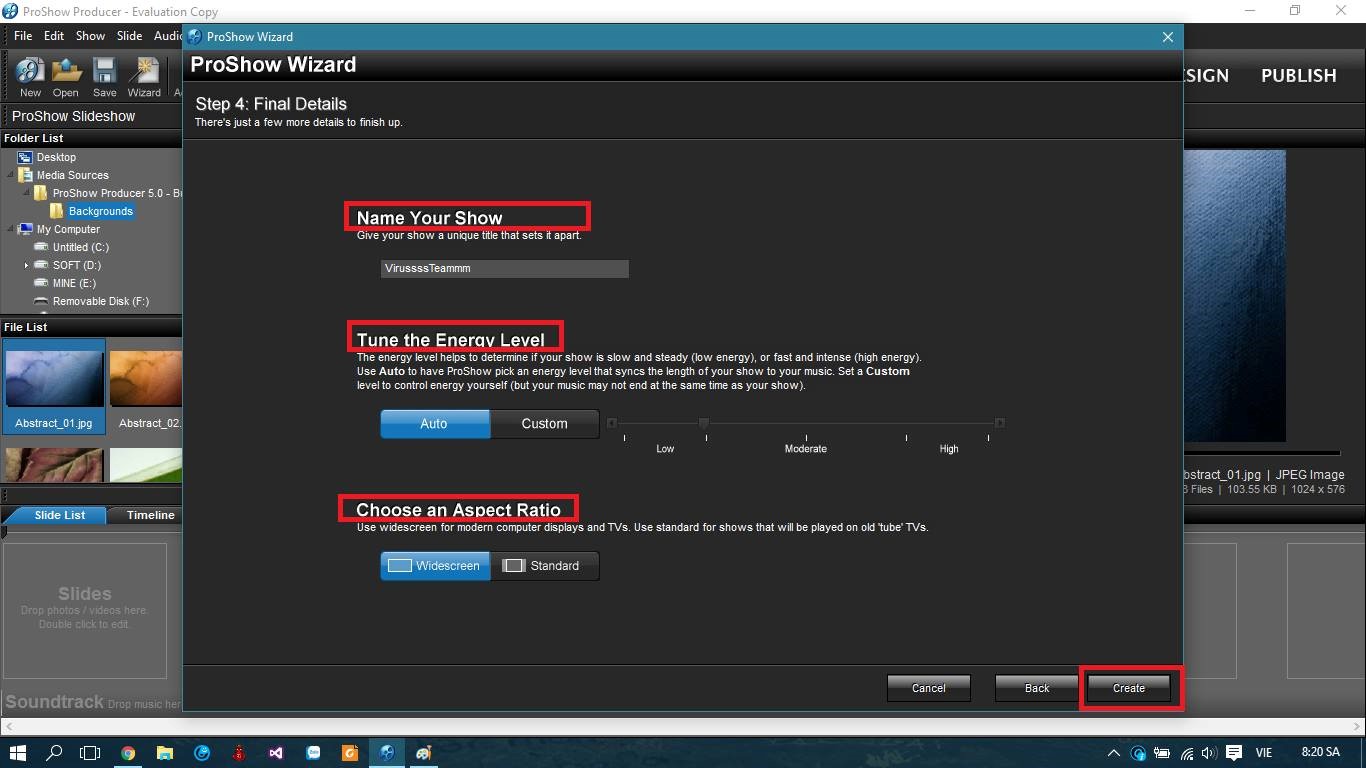Select MINE (E:) drive
This screenshot has width=1366, height=768.
tap(74, 283)
